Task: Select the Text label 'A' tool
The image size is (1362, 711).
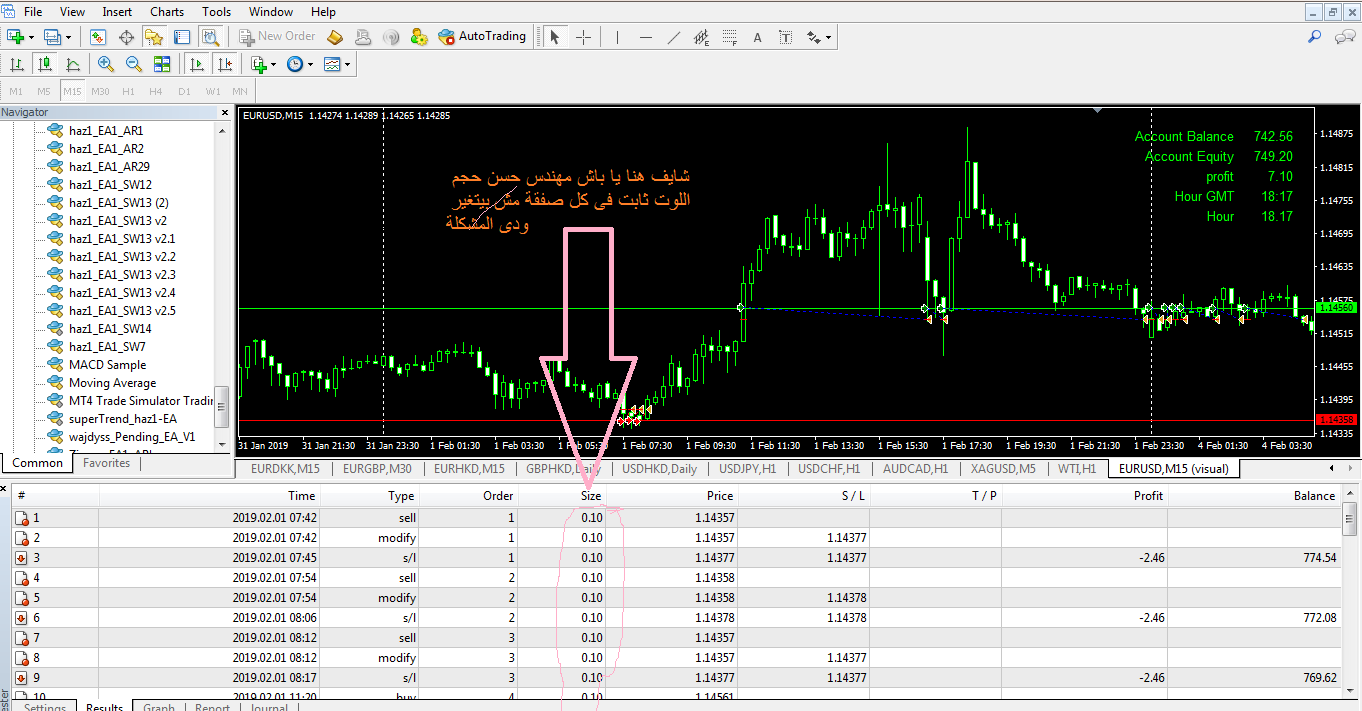Action: 757,37
